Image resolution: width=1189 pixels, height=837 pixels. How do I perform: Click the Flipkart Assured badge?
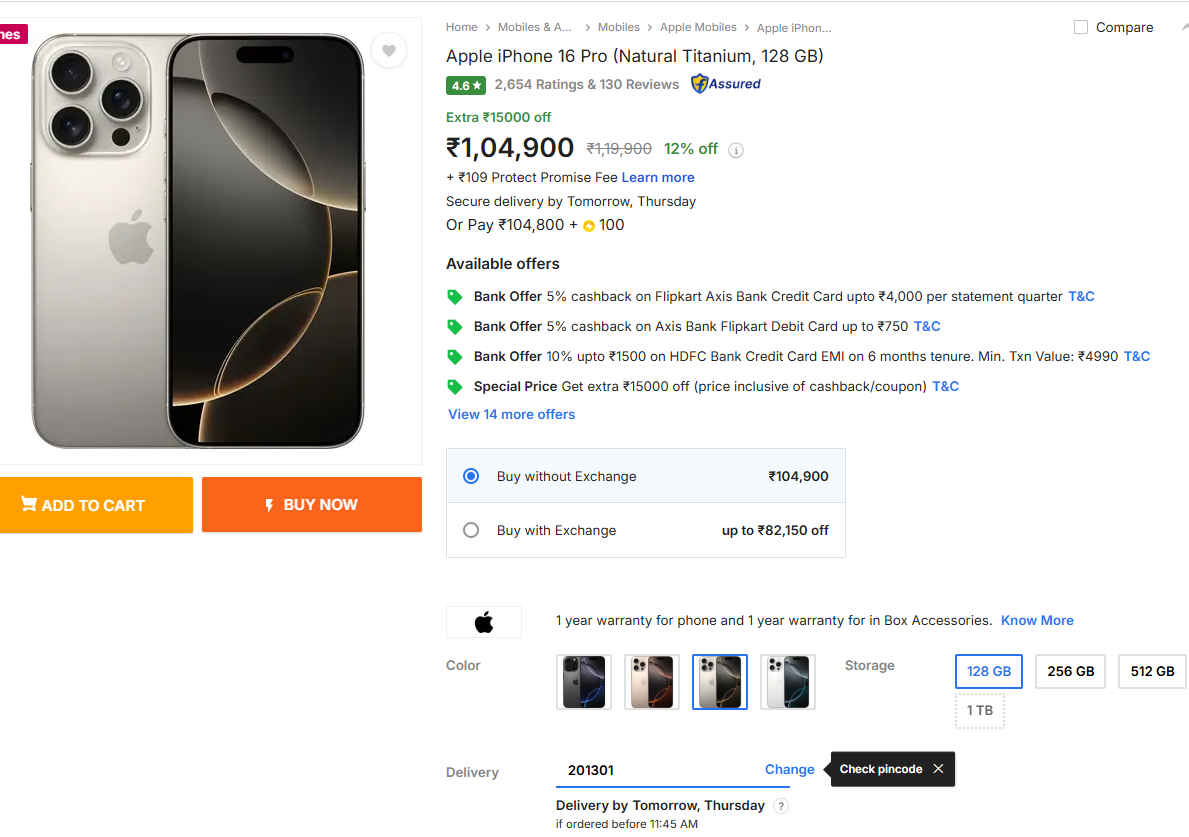(x=726, y=84)
